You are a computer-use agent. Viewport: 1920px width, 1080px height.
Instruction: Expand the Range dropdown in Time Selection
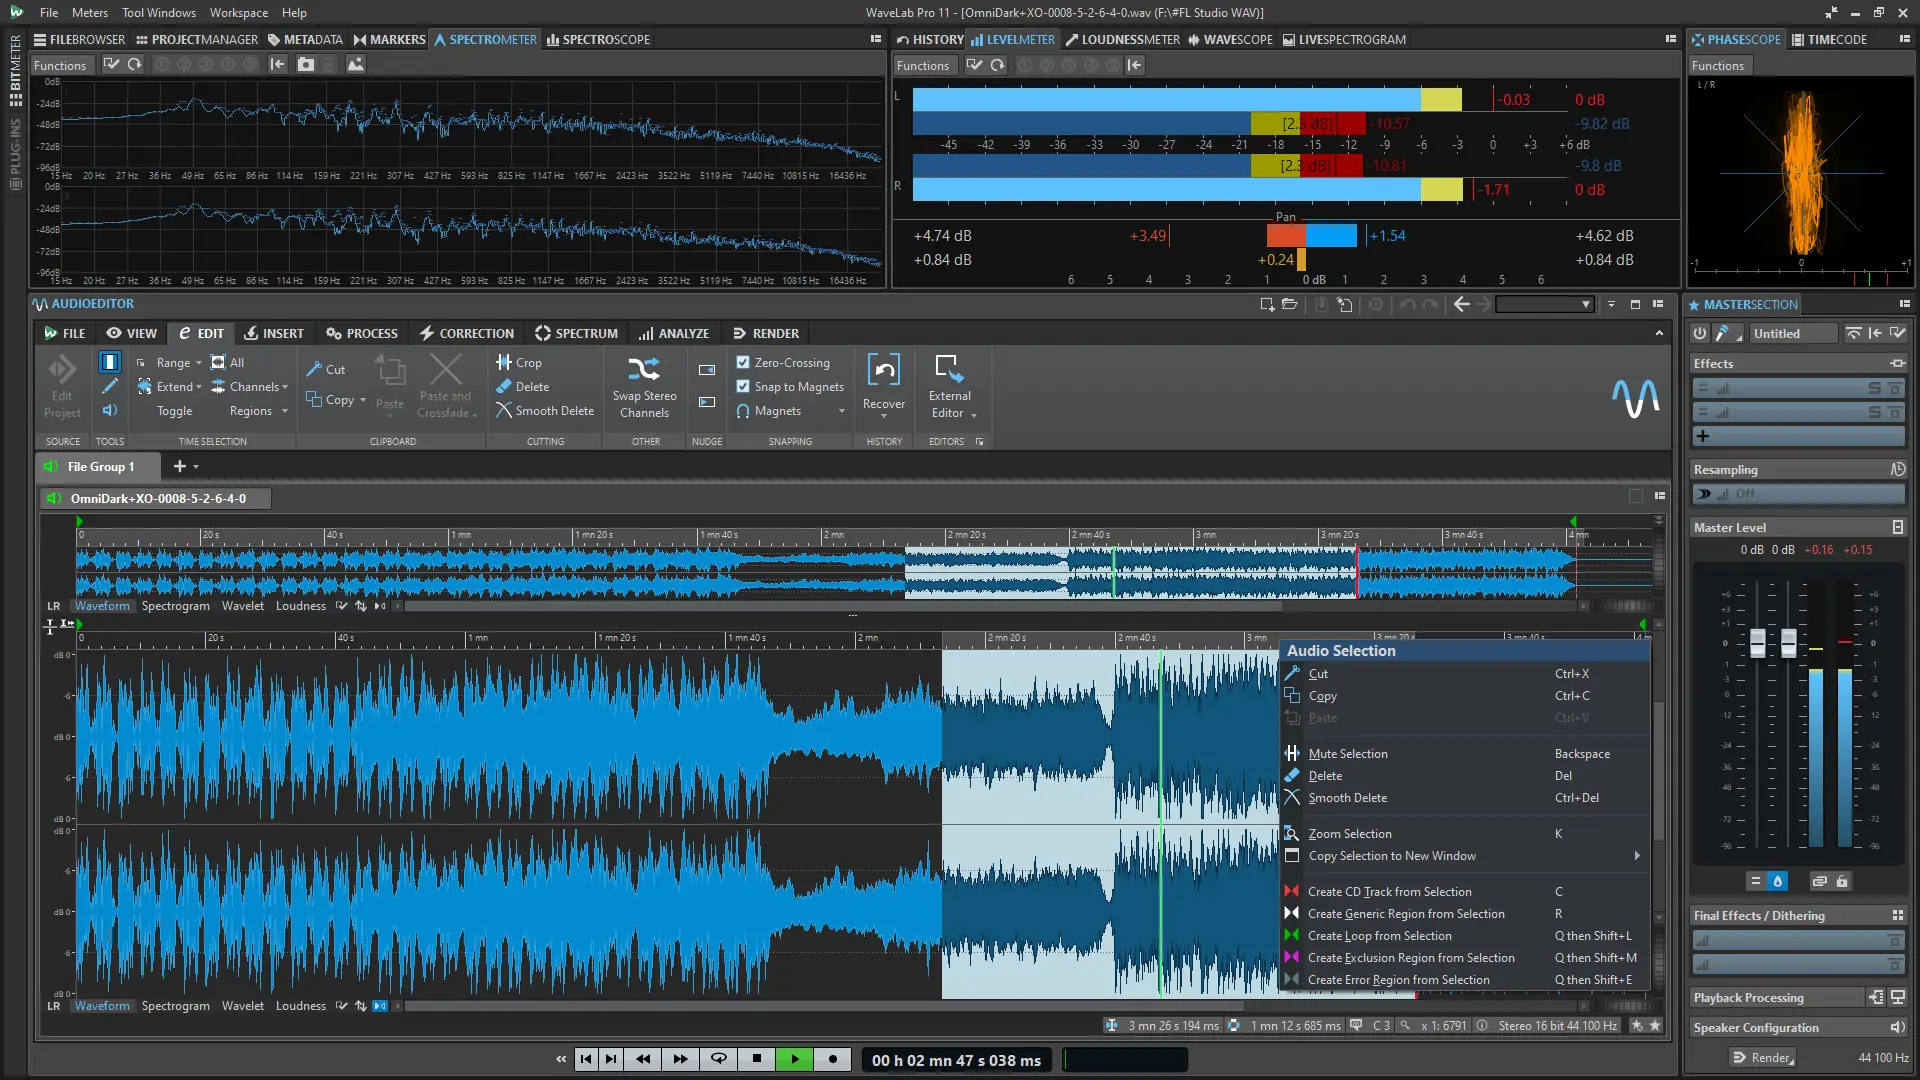pyautogui.click(x=198, y=363)
